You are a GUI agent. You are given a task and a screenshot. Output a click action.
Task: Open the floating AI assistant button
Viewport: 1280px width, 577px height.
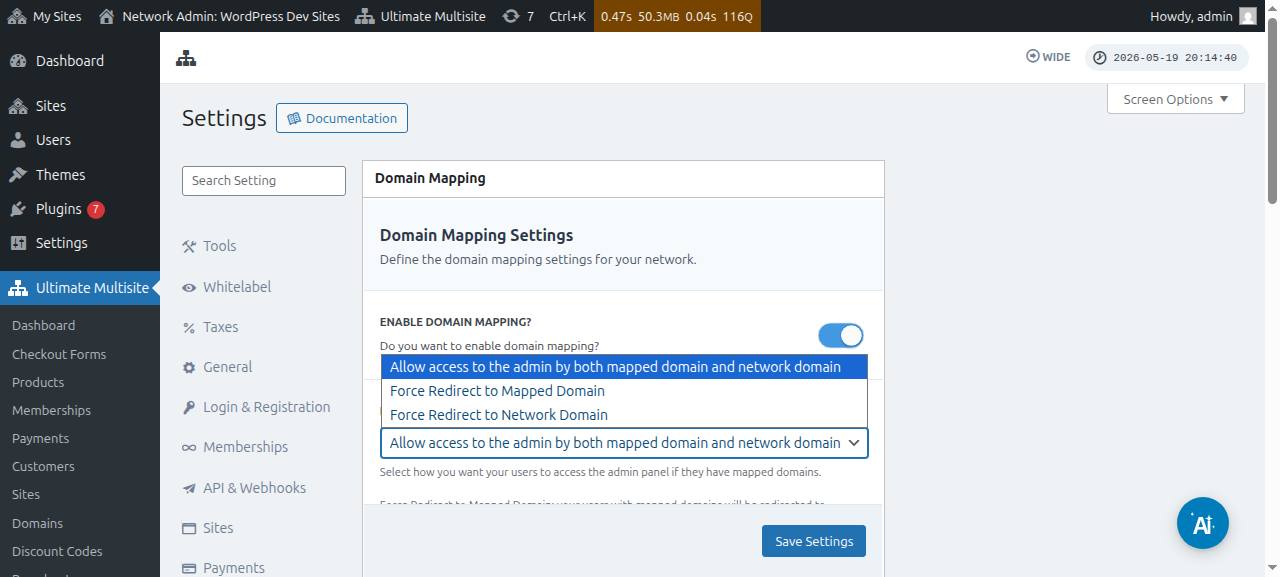1203,523
